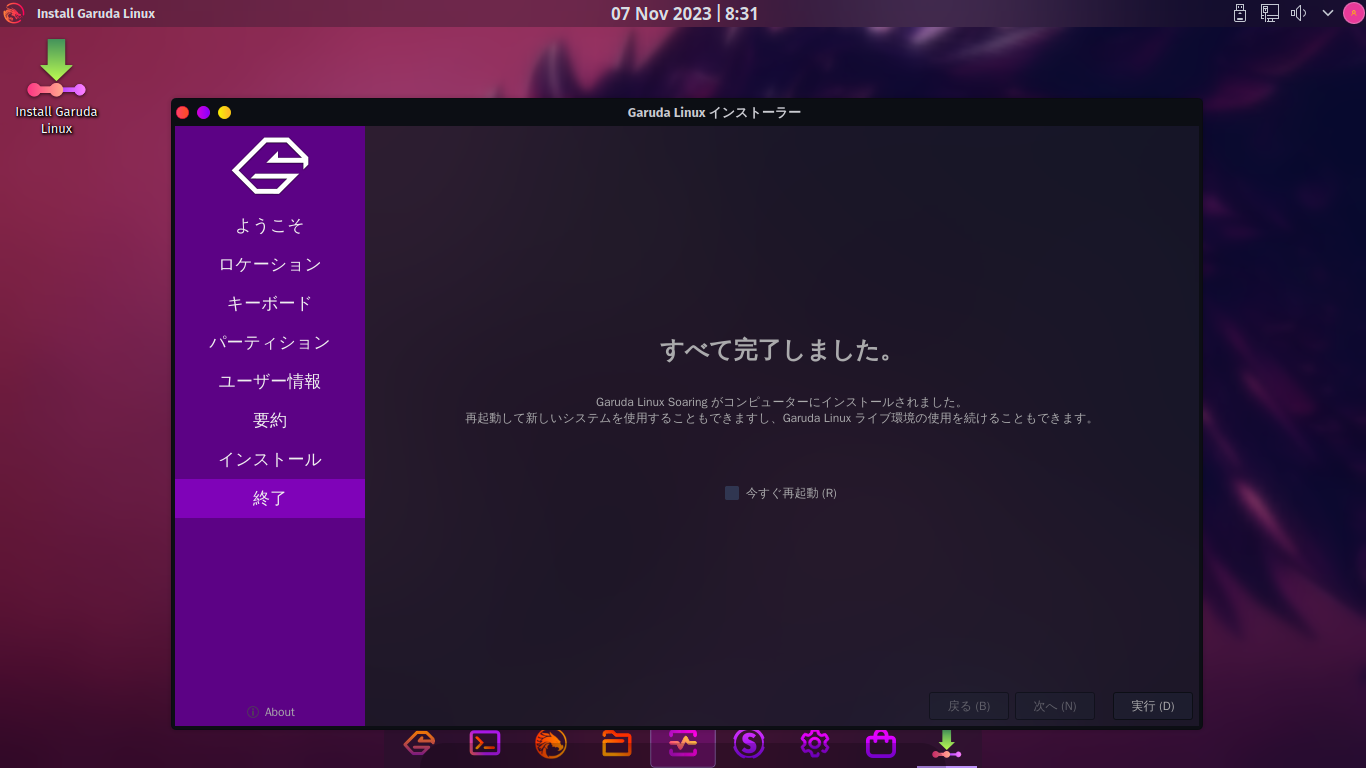
Task: Open the Garuda application launcher menu
Action: [13, 13]
